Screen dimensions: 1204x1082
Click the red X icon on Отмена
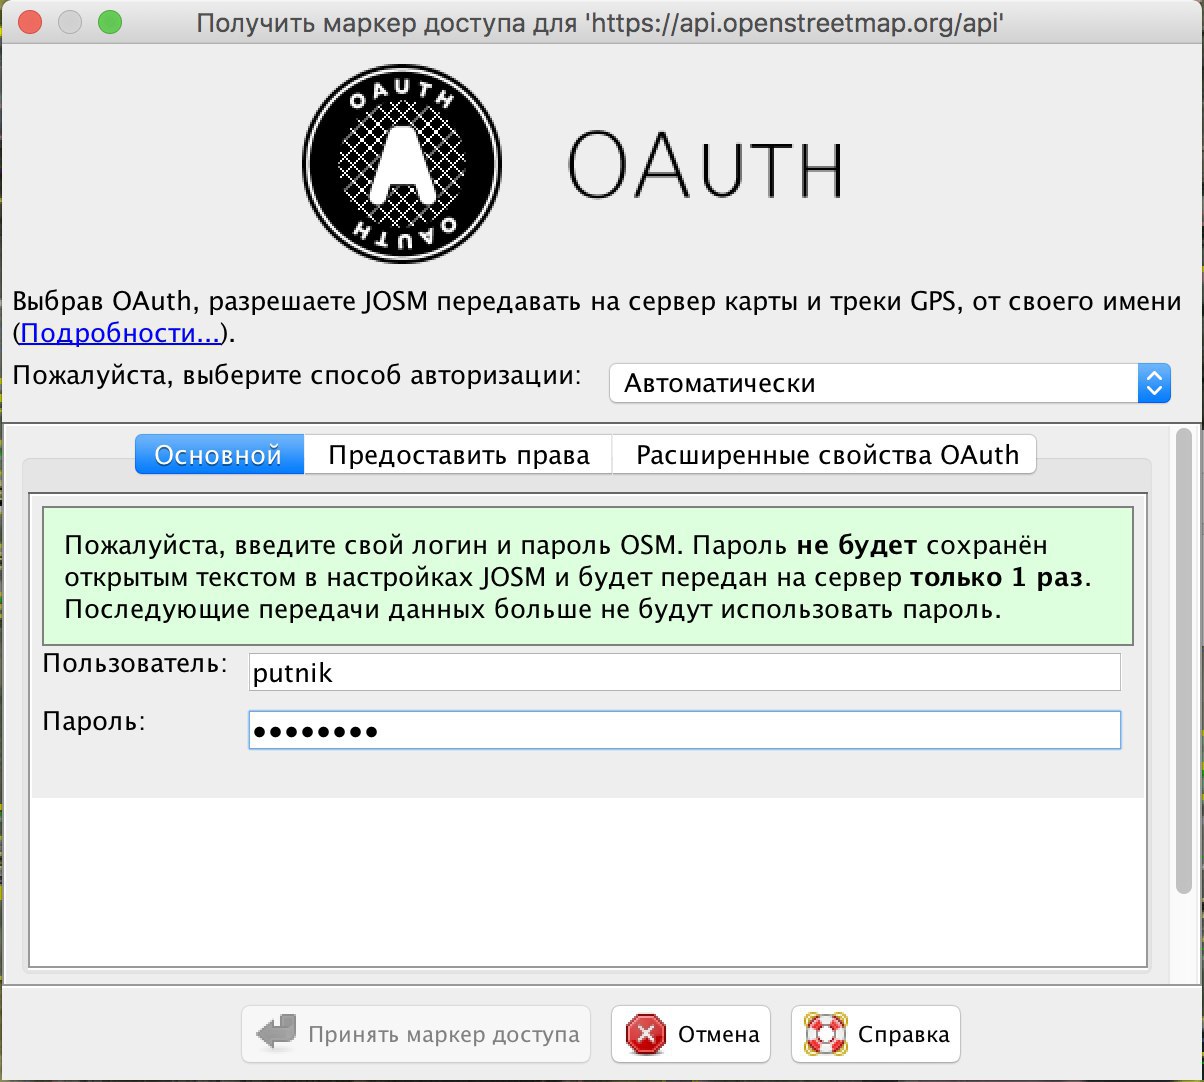click(646, 1034)
